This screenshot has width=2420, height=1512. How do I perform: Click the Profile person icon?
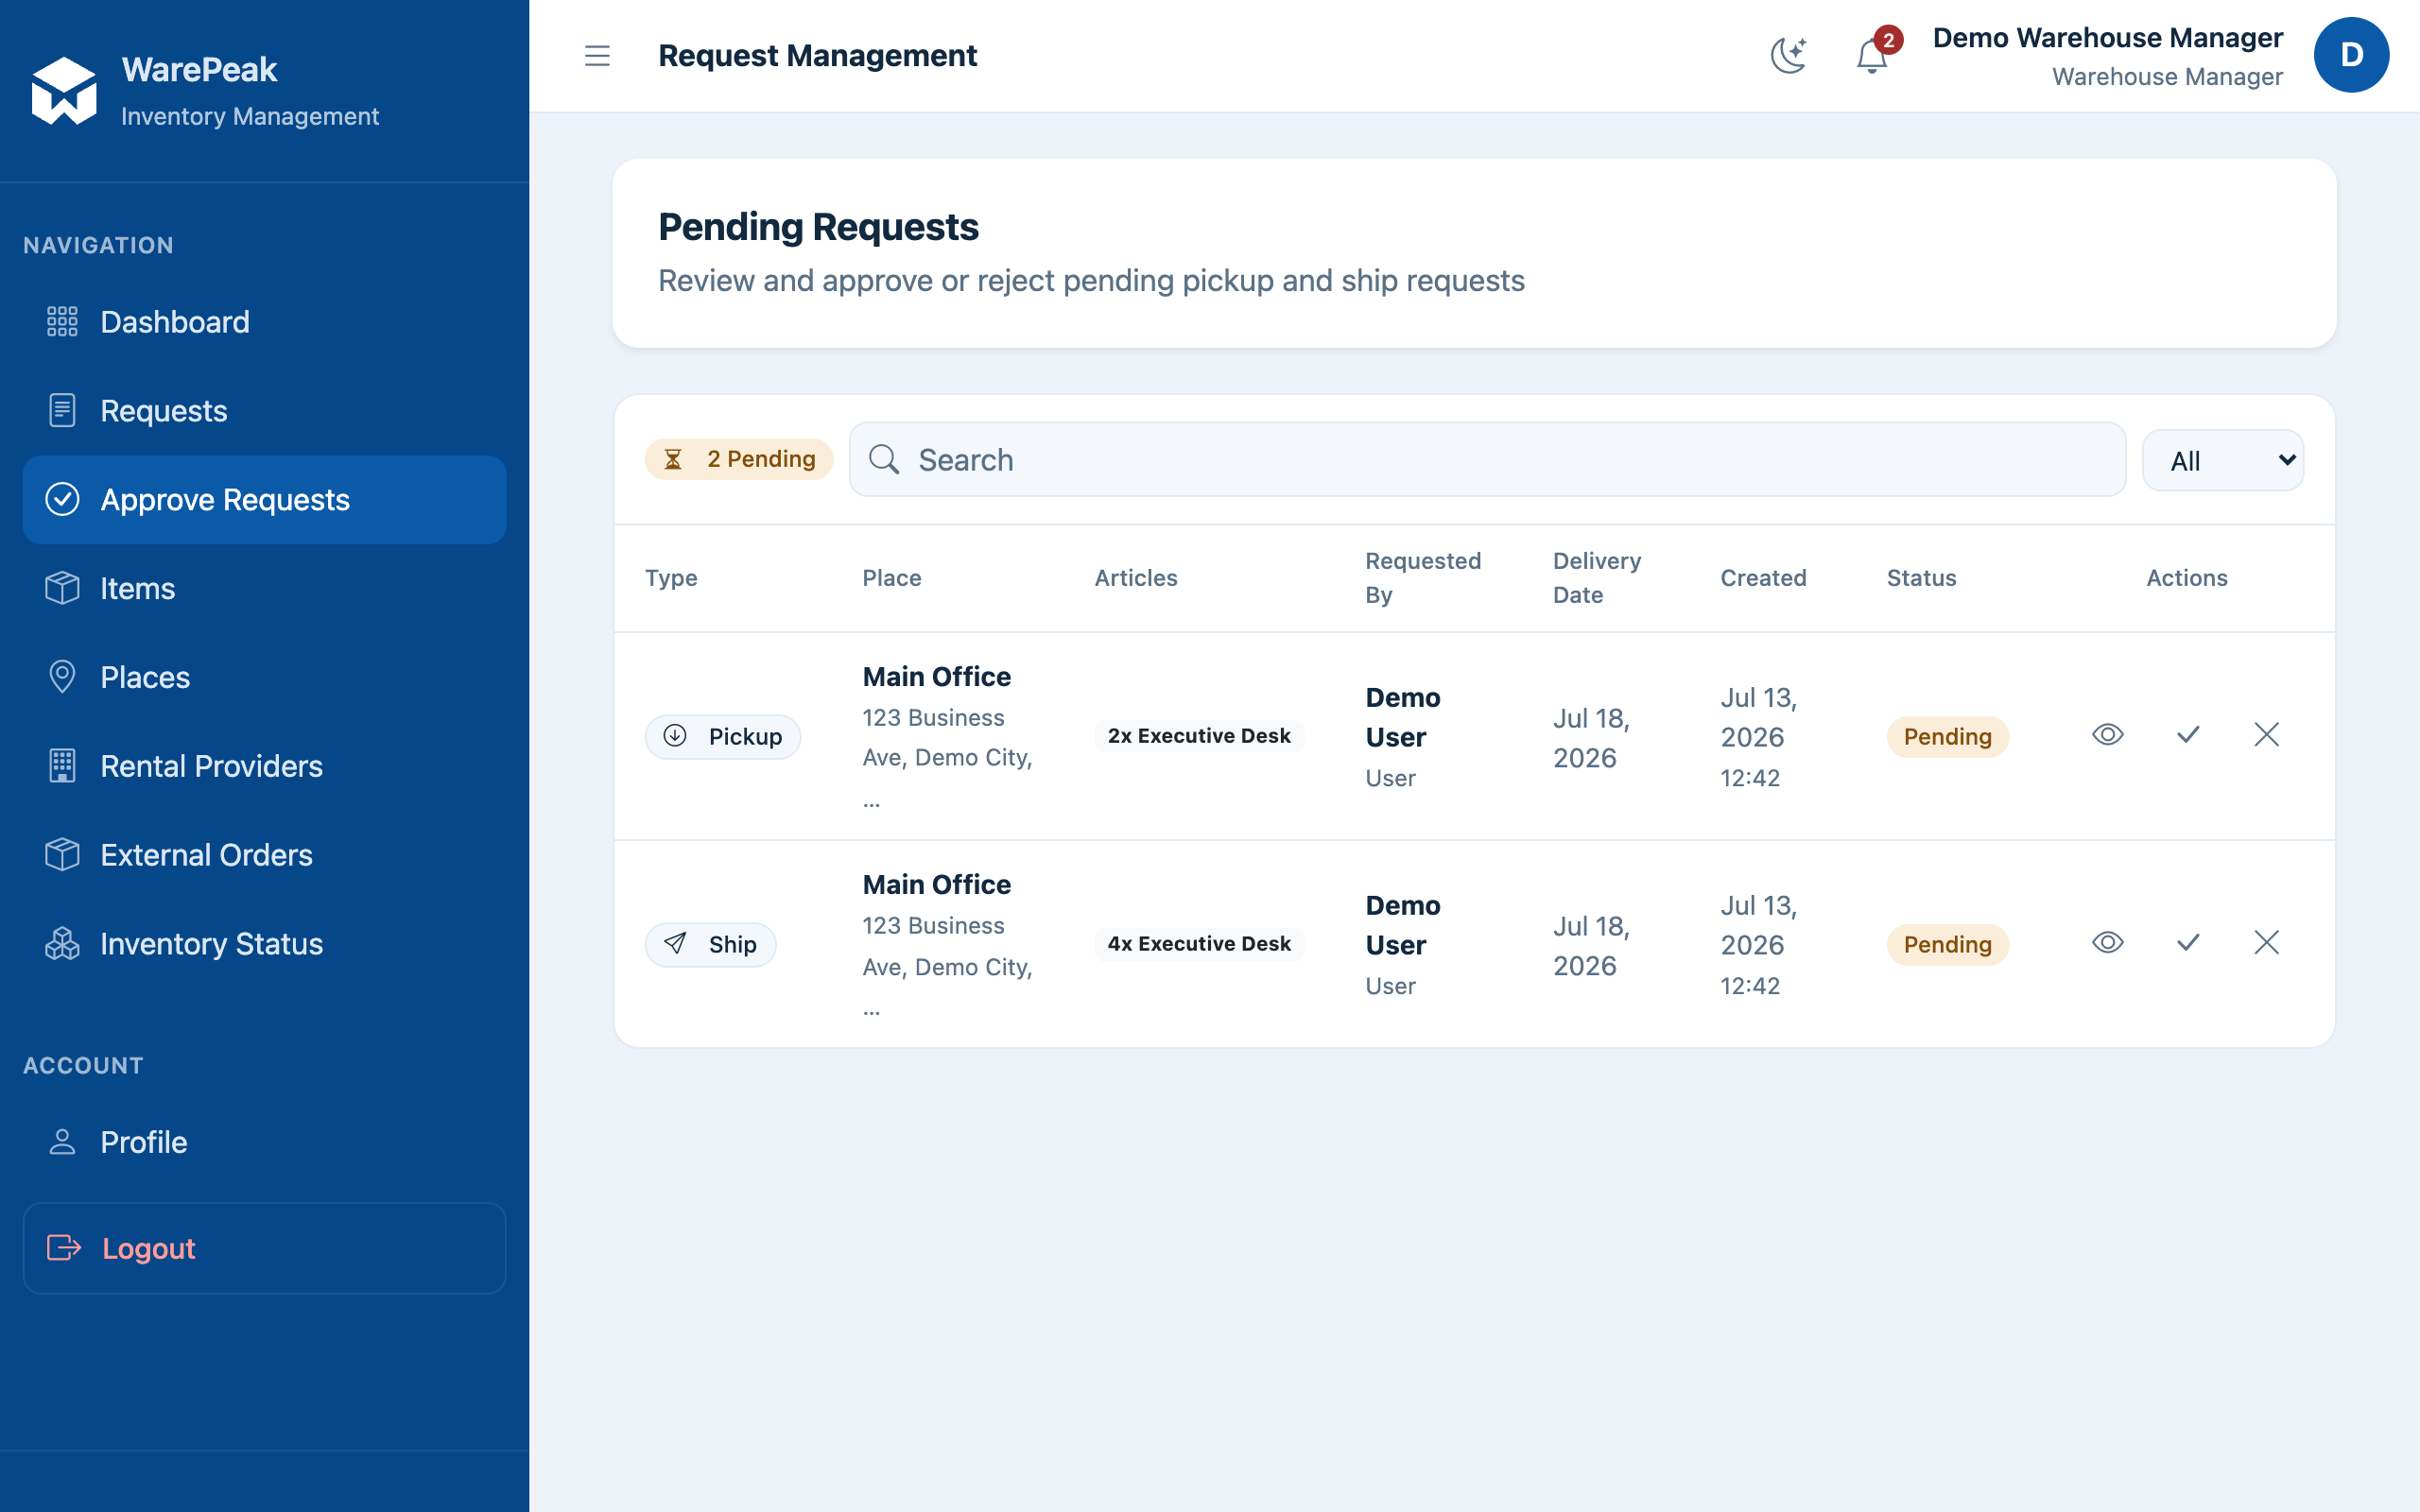coord(62,1142)
